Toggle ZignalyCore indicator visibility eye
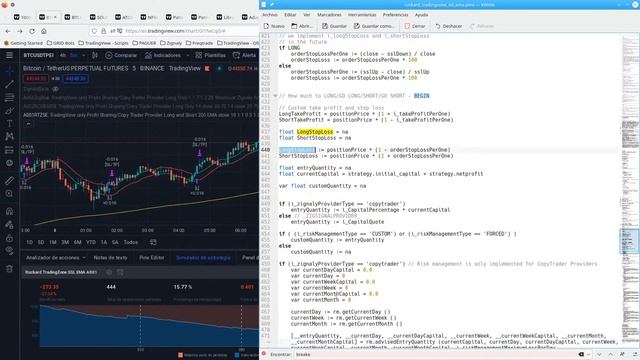Screen dimensions: 640x360 point(55,89)
